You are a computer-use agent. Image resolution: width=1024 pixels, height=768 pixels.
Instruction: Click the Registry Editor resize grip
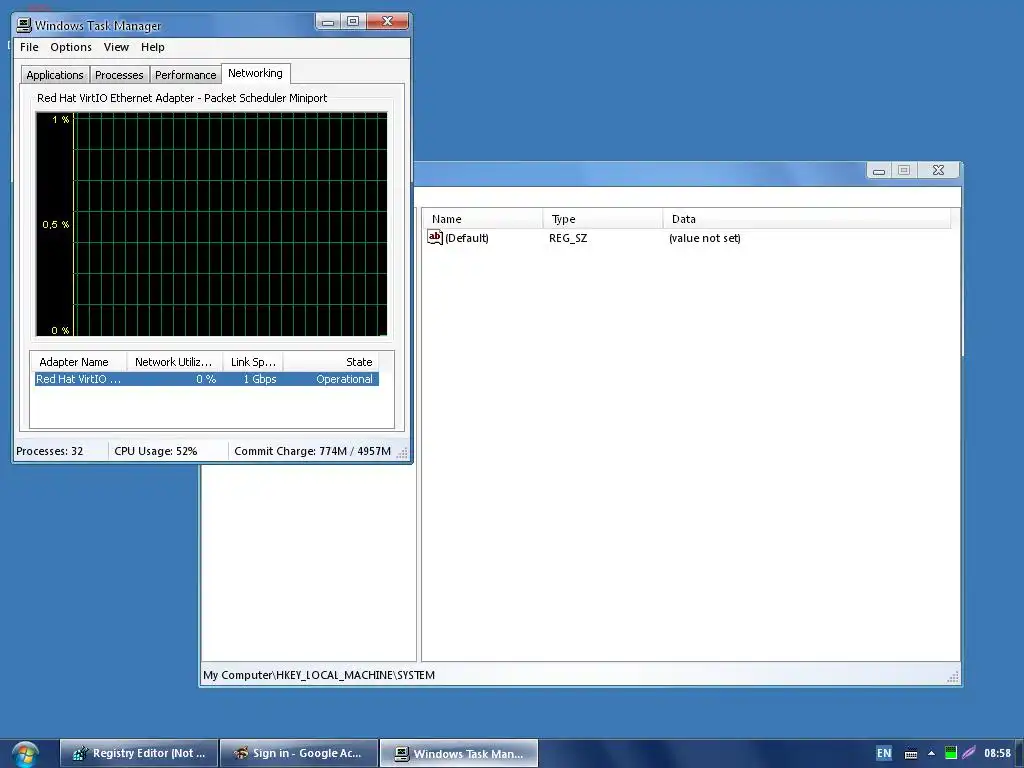click(x=953, y=677)
